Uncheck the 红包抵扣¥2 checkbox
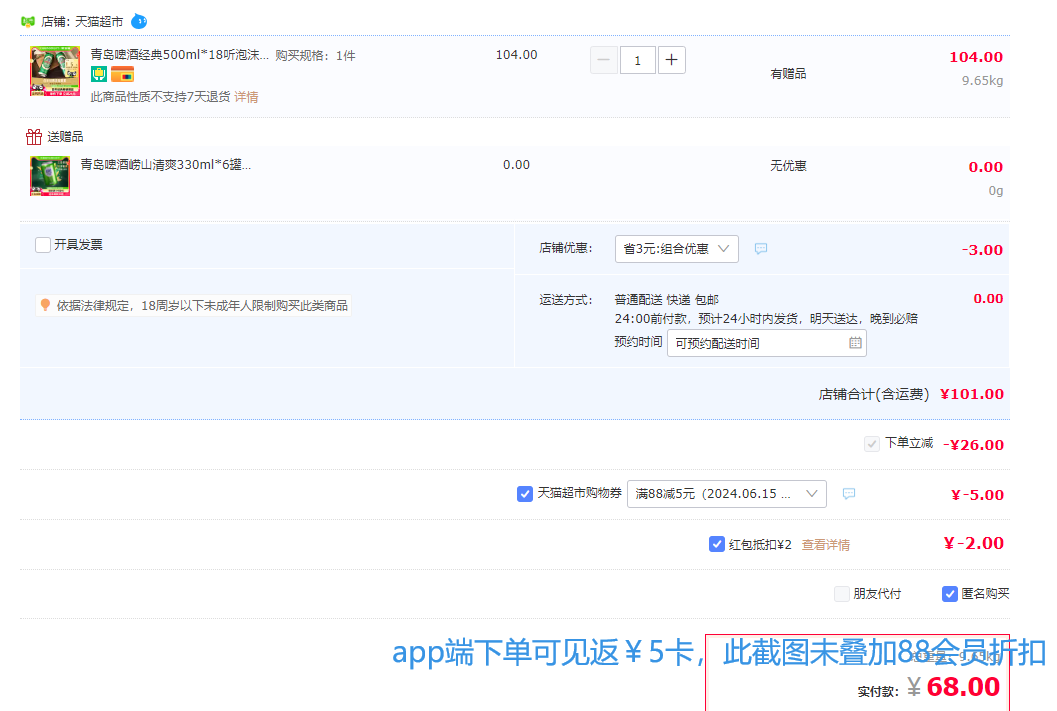 [717, 544]
